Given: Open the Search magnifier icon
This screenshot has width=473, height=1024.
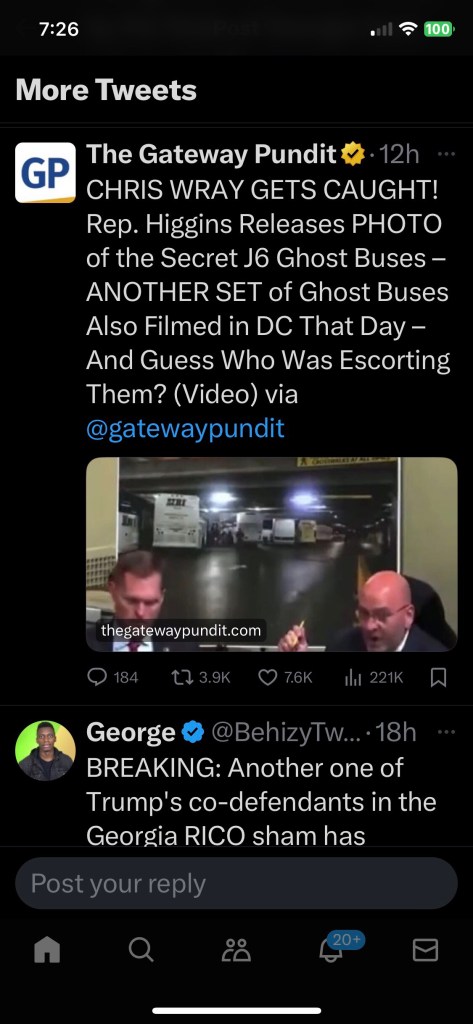Looking at the screenshot, I should coord(141,950).
